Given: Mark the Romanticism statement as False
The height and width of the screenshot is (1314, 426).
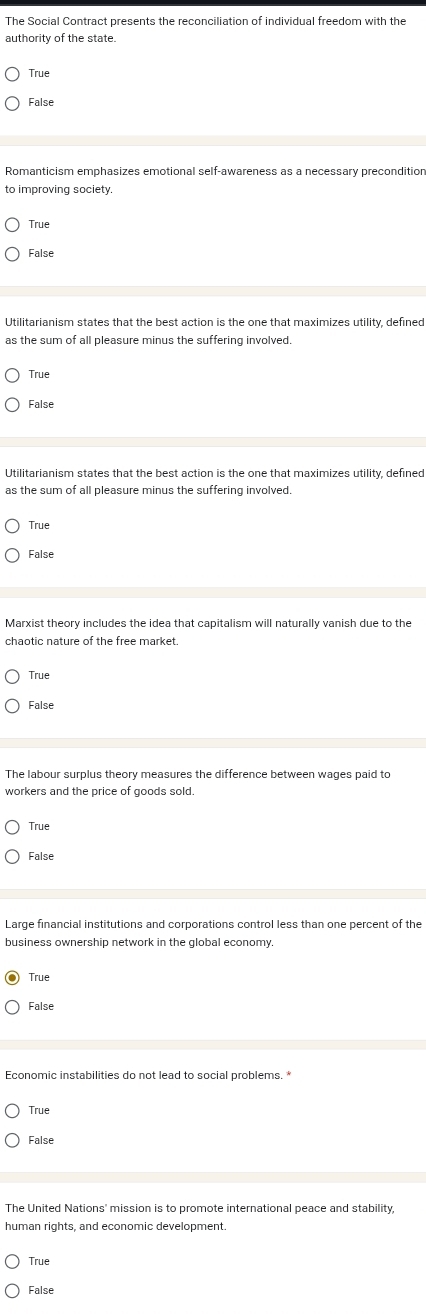Looking at the screenshot, I should point(13,254).
